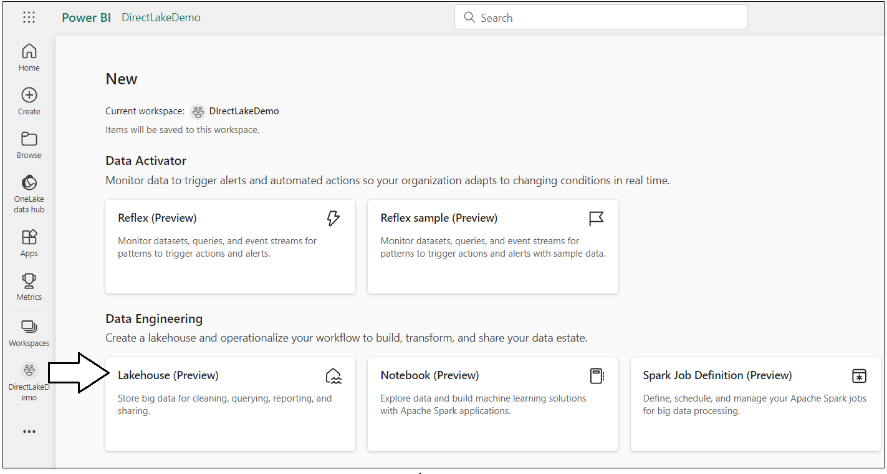Click the 'New' page heading

[121, 79]
